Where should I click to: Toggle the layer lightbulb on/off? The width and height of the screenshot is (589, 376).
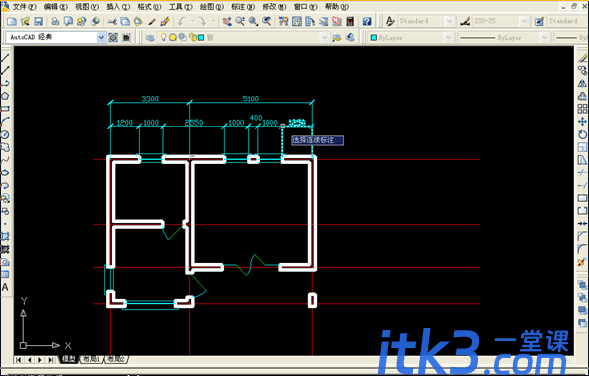[x=163, y=37]
